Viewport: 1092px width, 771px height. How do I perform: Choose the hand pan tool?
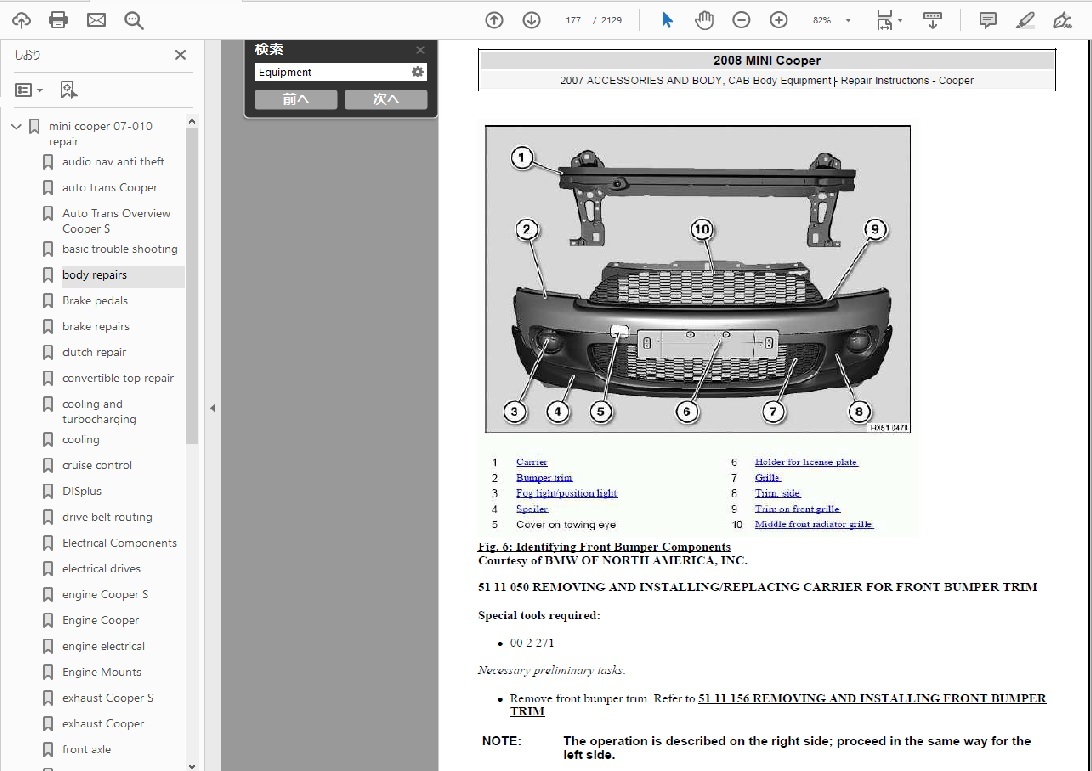(x=704, y=20)
